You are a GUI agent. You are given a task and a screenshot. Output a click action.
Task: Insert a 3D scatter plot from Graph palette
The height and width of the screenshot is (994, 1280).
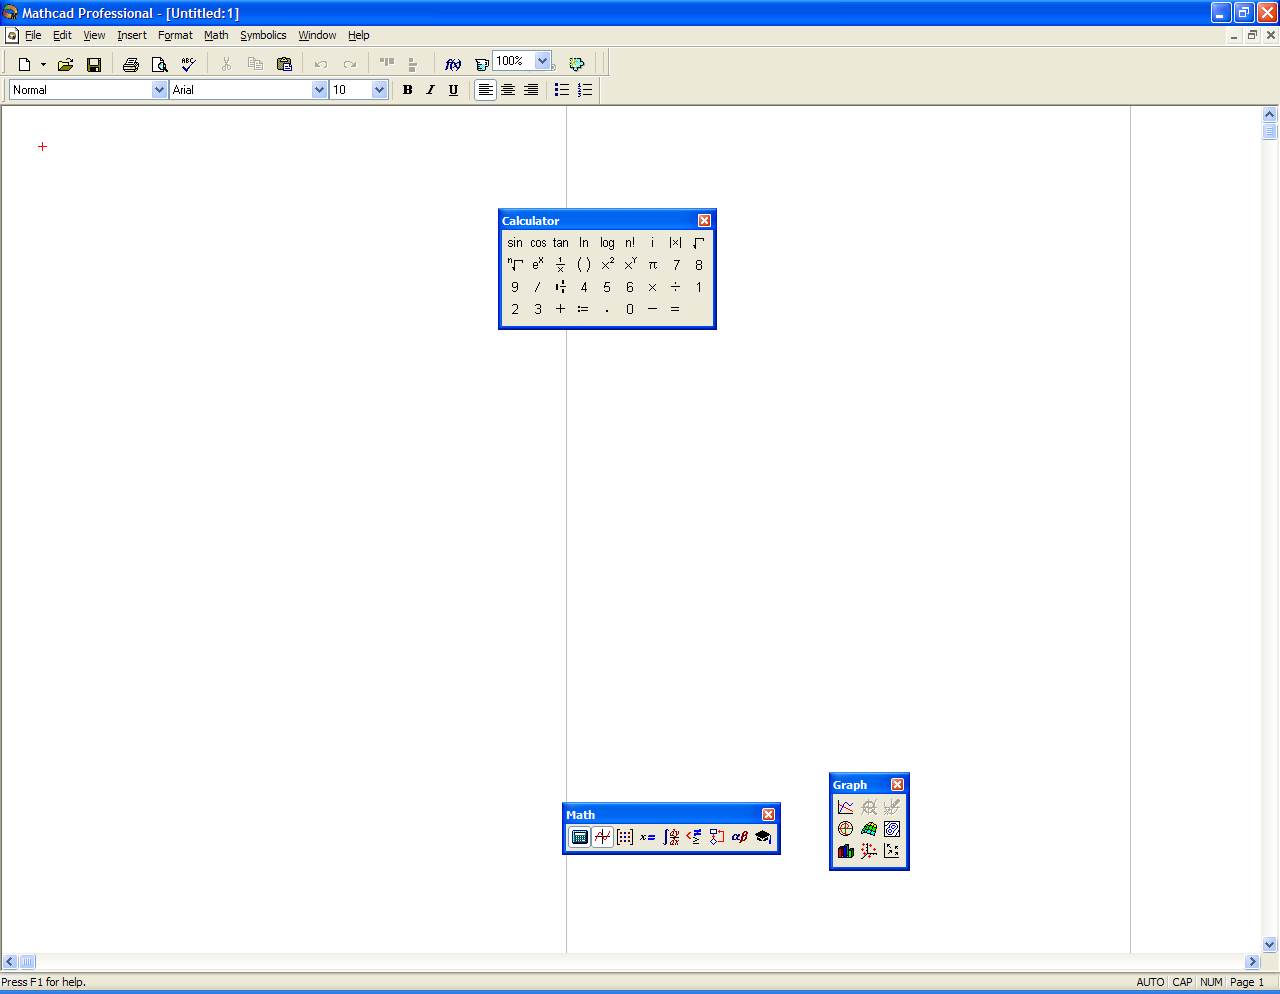[x=869, y=851]
